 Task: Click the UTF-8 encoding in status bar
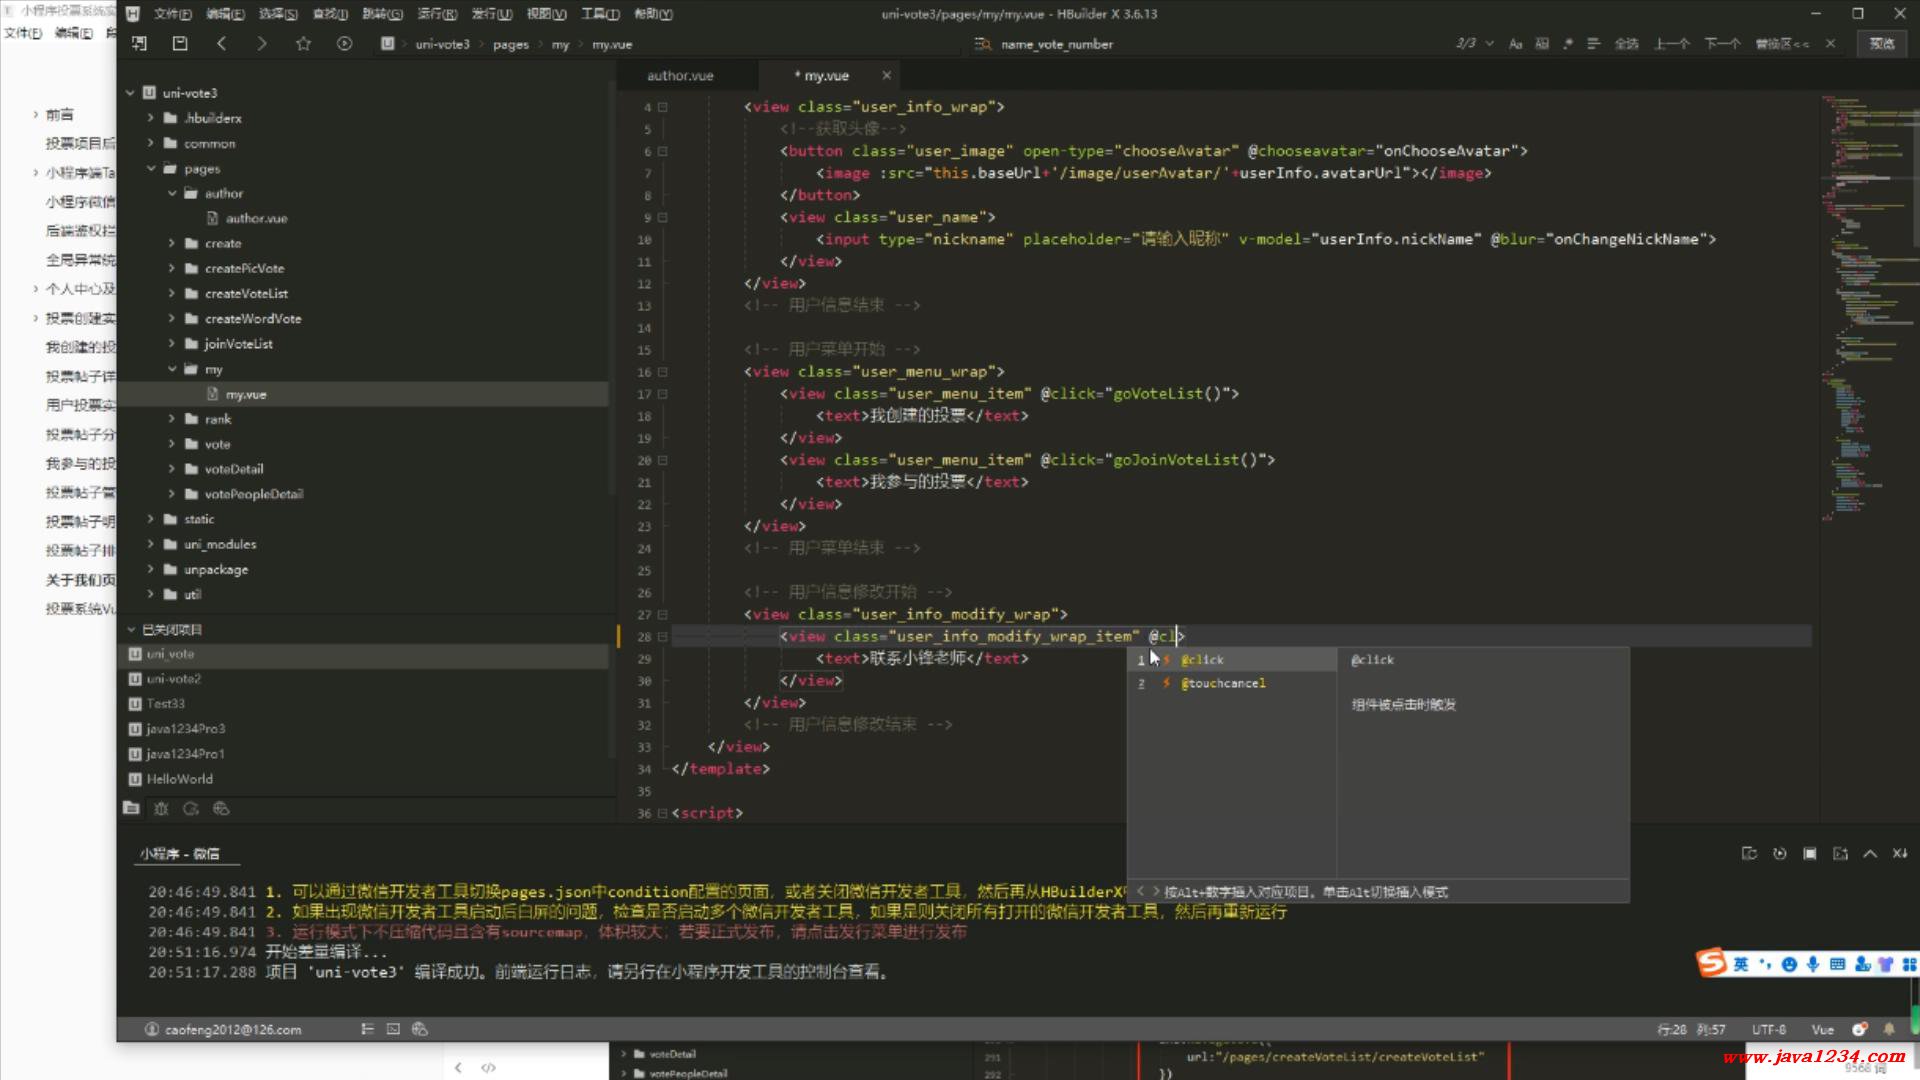(1768, 1029)
